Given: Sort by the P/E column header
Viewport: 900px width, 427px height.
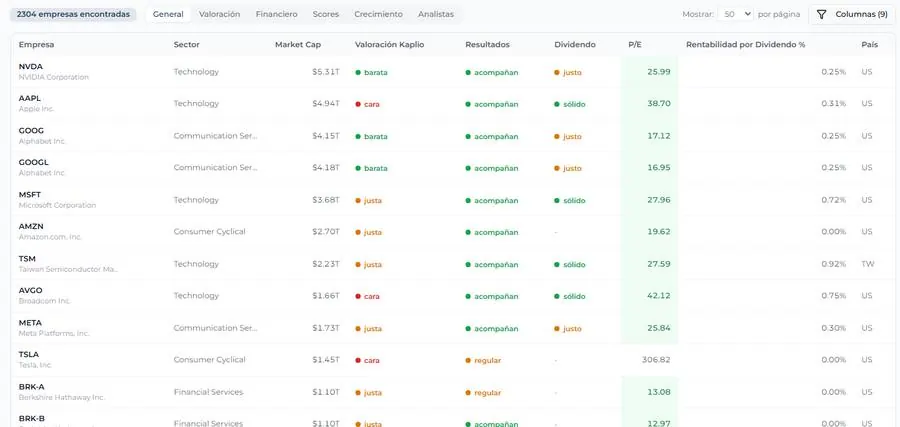Looking at the screenshot, I should (x=637, y=44).
